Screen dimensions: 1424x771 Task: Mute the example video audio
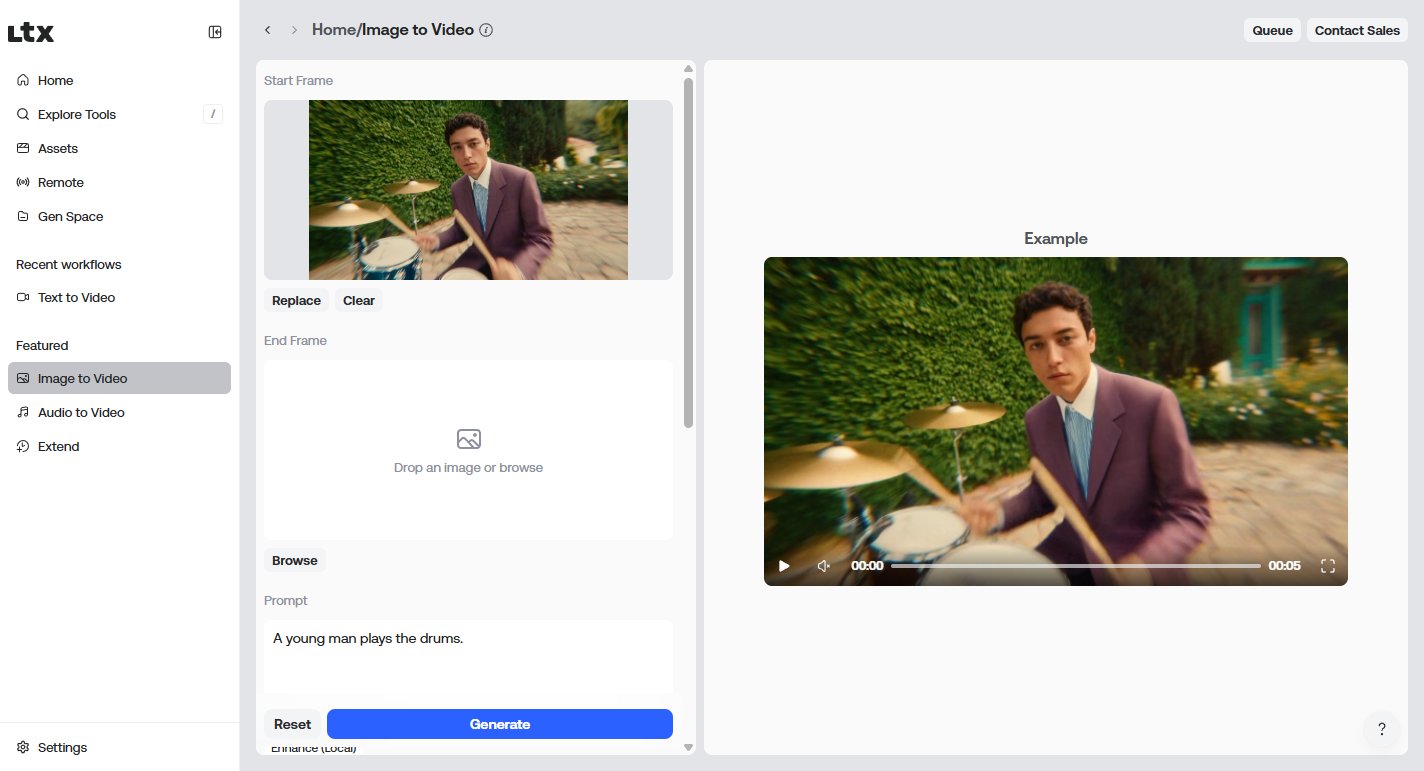[x=823, y=566]
